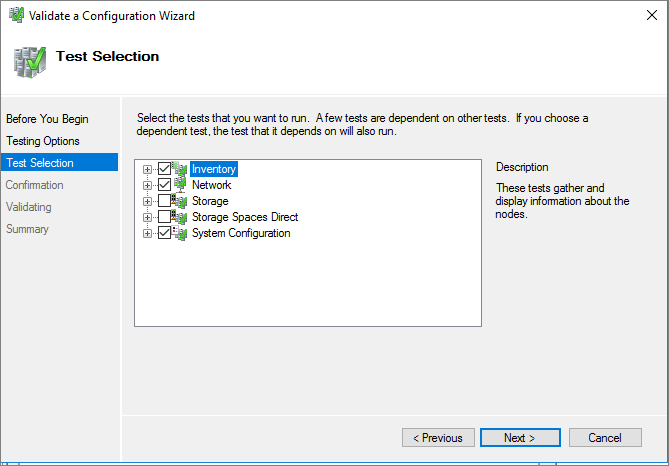Viewport: 669px width, 466px height.
Task: Select the System Configuration label
Action: pos(241,233)
